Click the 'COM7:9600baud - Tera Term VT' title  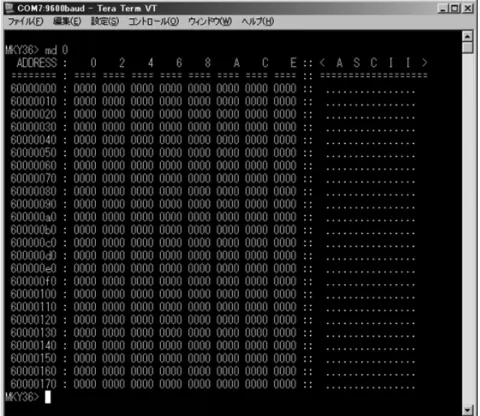87,8
